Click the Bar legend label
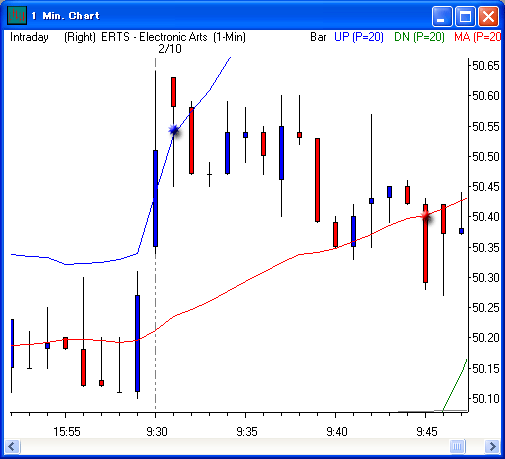The image size is (505, 459). click(x=318, y=37)
